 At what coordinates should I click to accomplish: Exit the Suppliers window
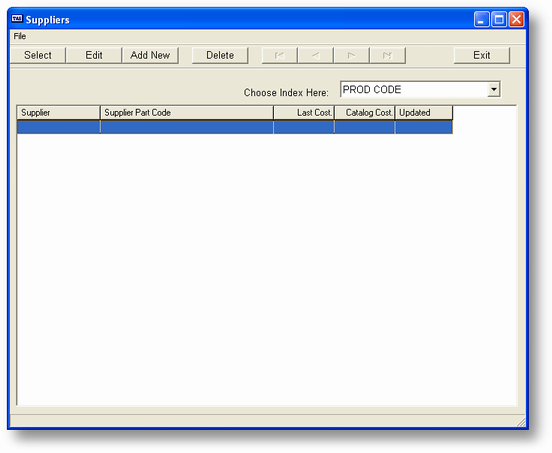482,55
